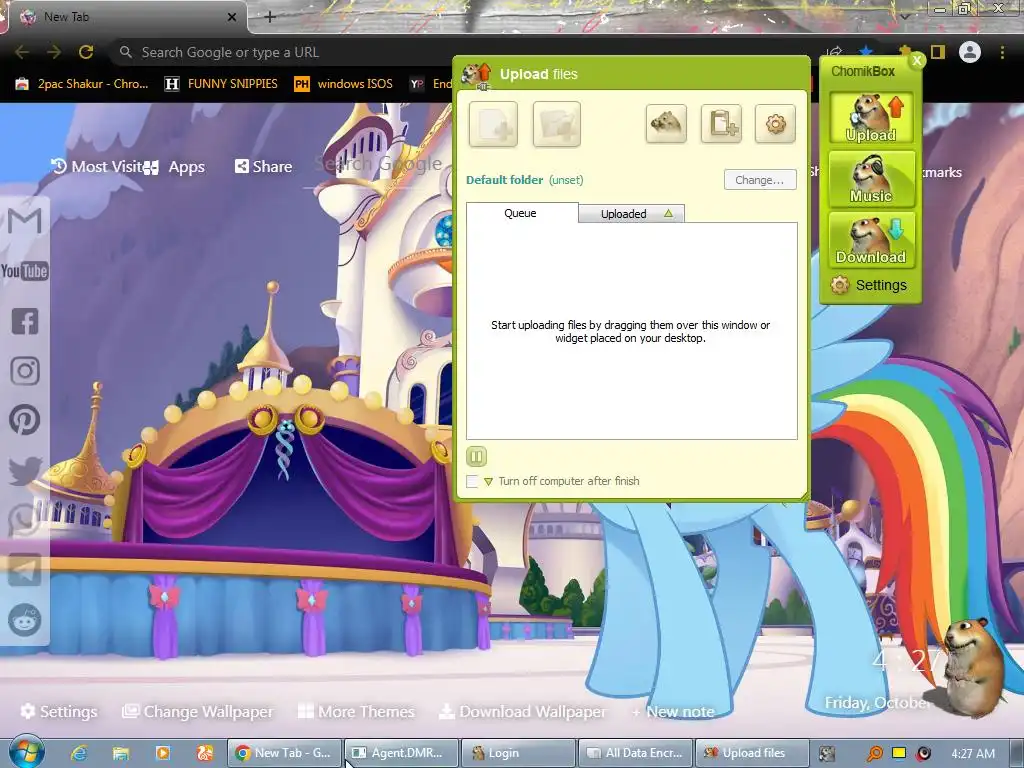Close the ChomikBox widget

tap(917, 61)
